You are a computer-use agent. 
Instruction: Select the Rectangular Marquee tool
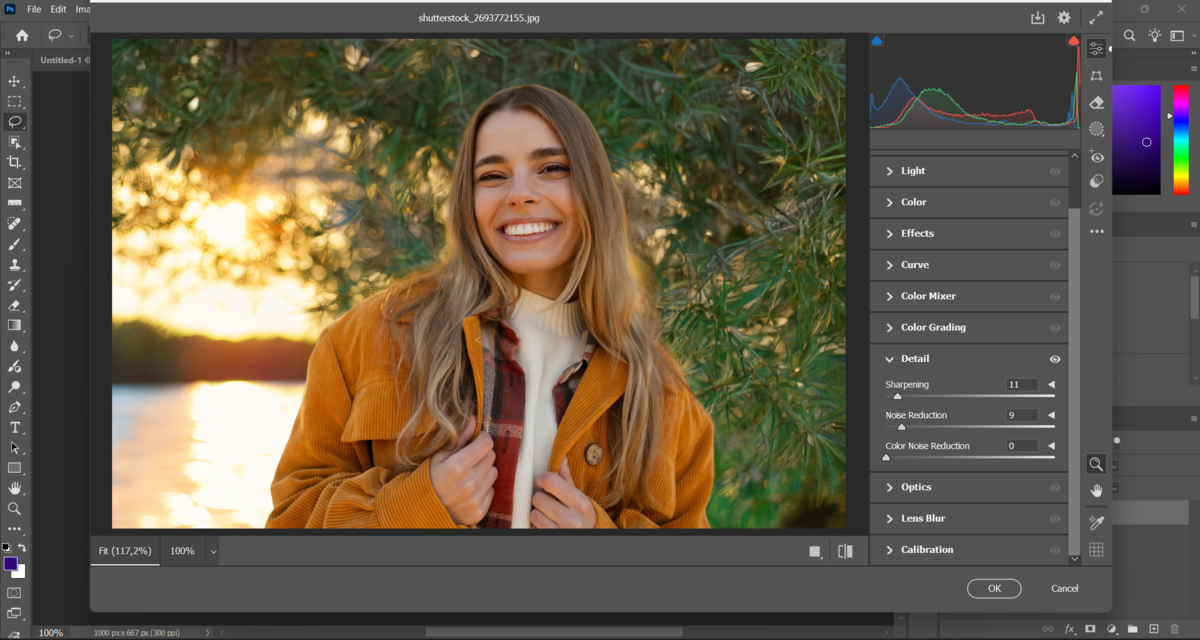(x=14, y=101)
